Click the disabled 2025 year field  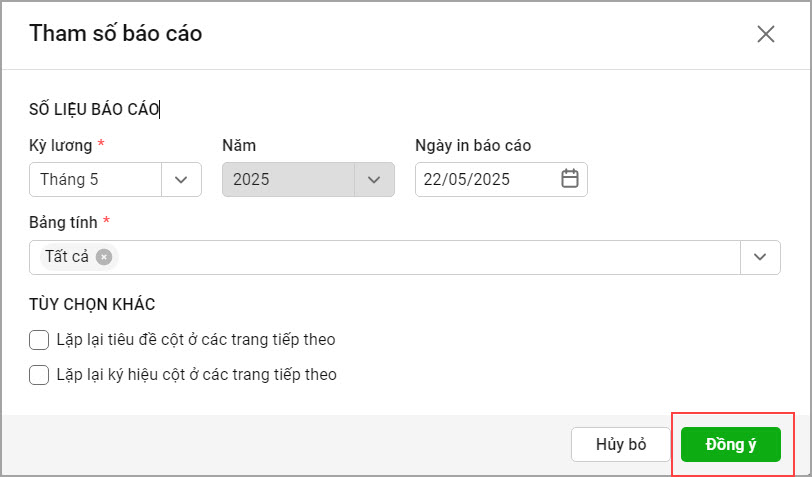coord(288,180)
